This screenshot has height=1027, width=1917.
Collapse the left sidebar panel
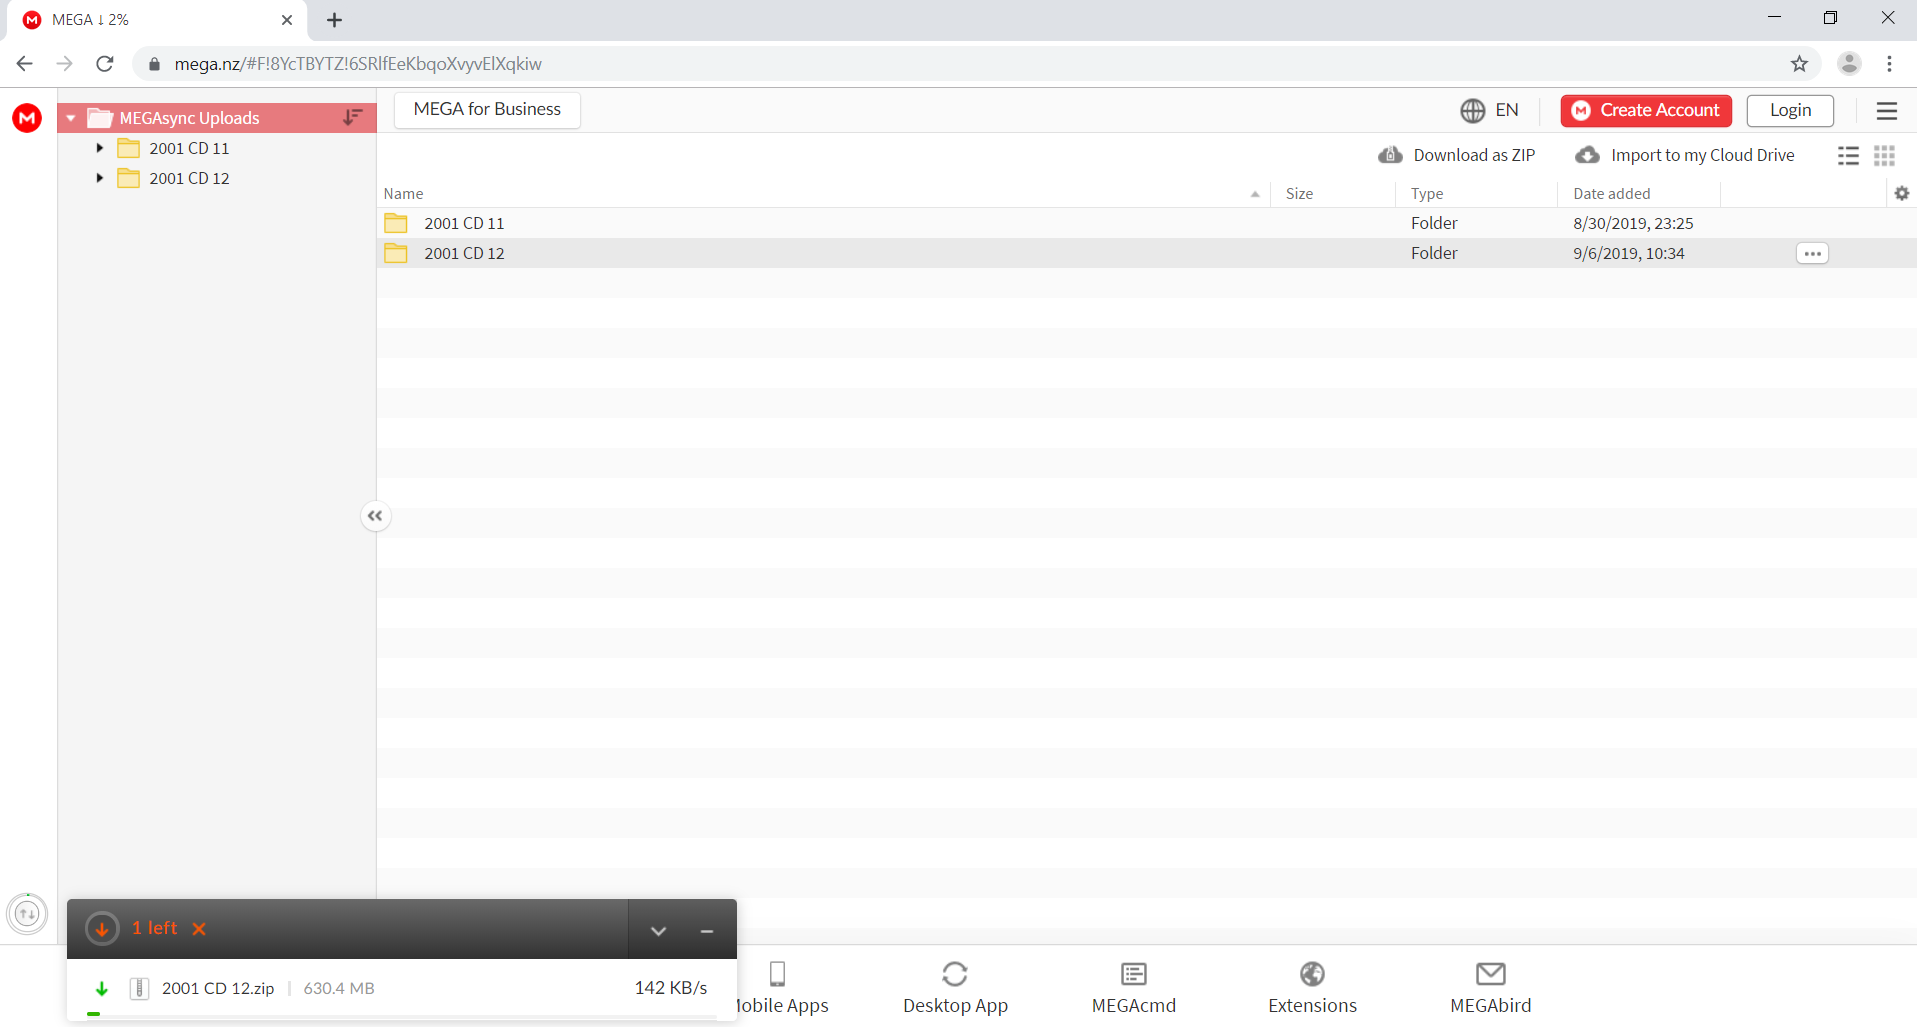(375, 516)
